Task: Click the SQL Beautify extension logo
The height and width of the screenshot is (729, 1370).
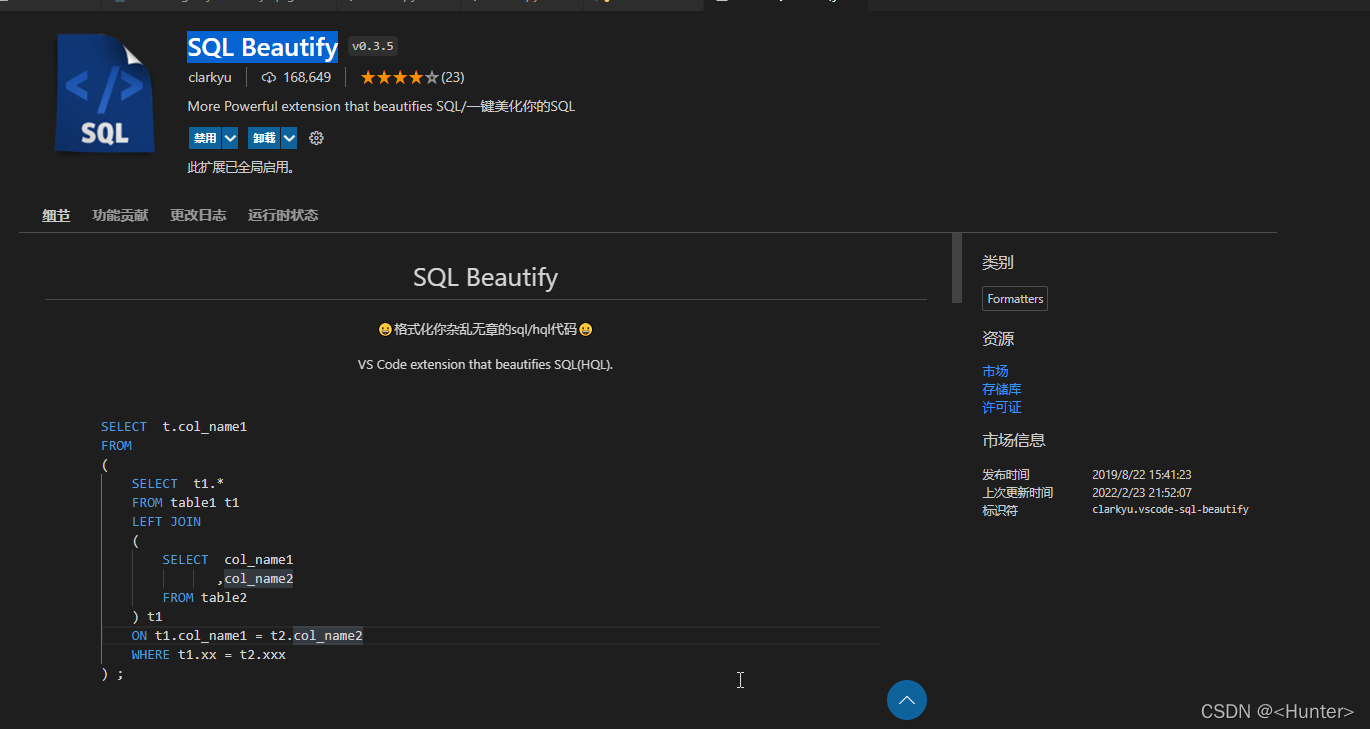Action: tap(104, 93)
